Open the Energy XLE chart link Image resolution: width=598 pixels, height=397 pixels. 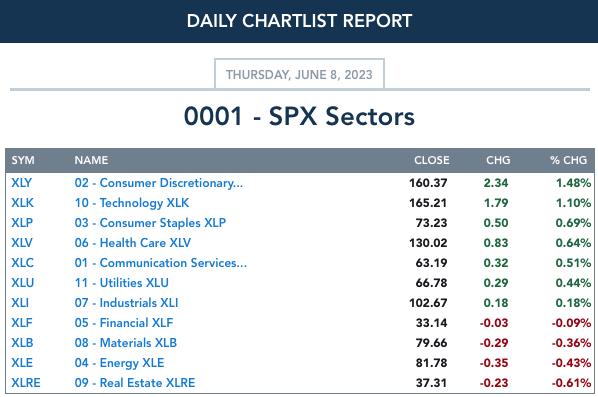tap(119, 363)
